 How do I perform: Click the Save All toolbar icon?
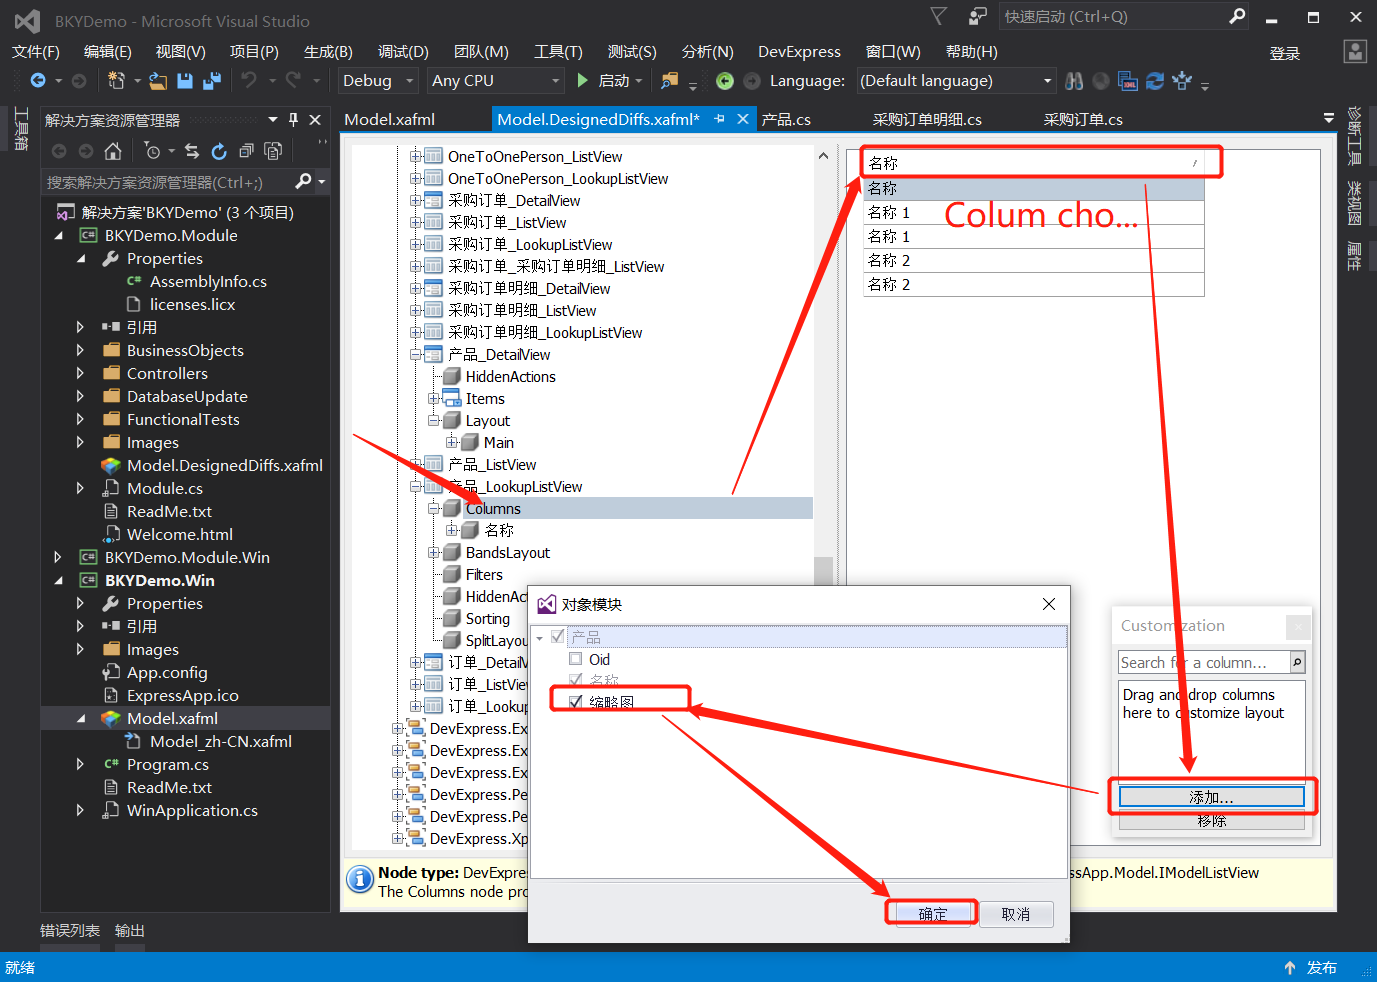212,81
